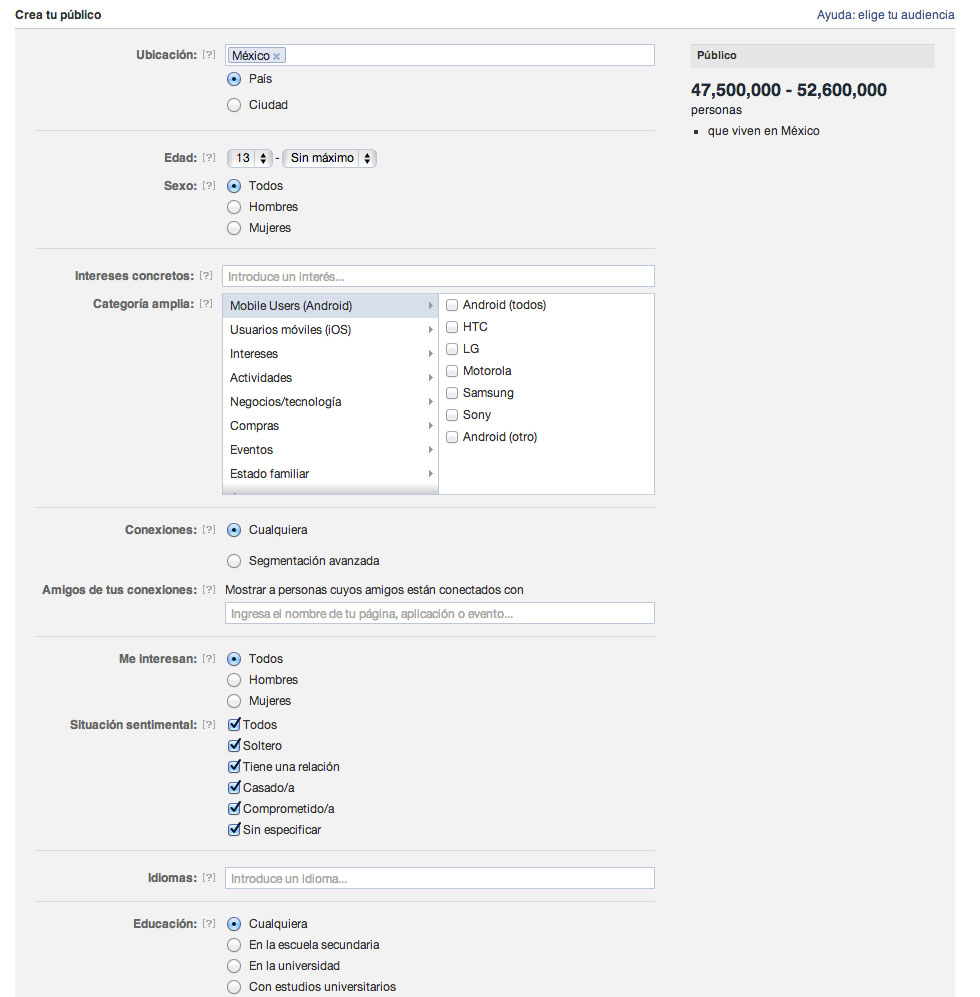Show help for Situación sentimental

coord(208,725)
